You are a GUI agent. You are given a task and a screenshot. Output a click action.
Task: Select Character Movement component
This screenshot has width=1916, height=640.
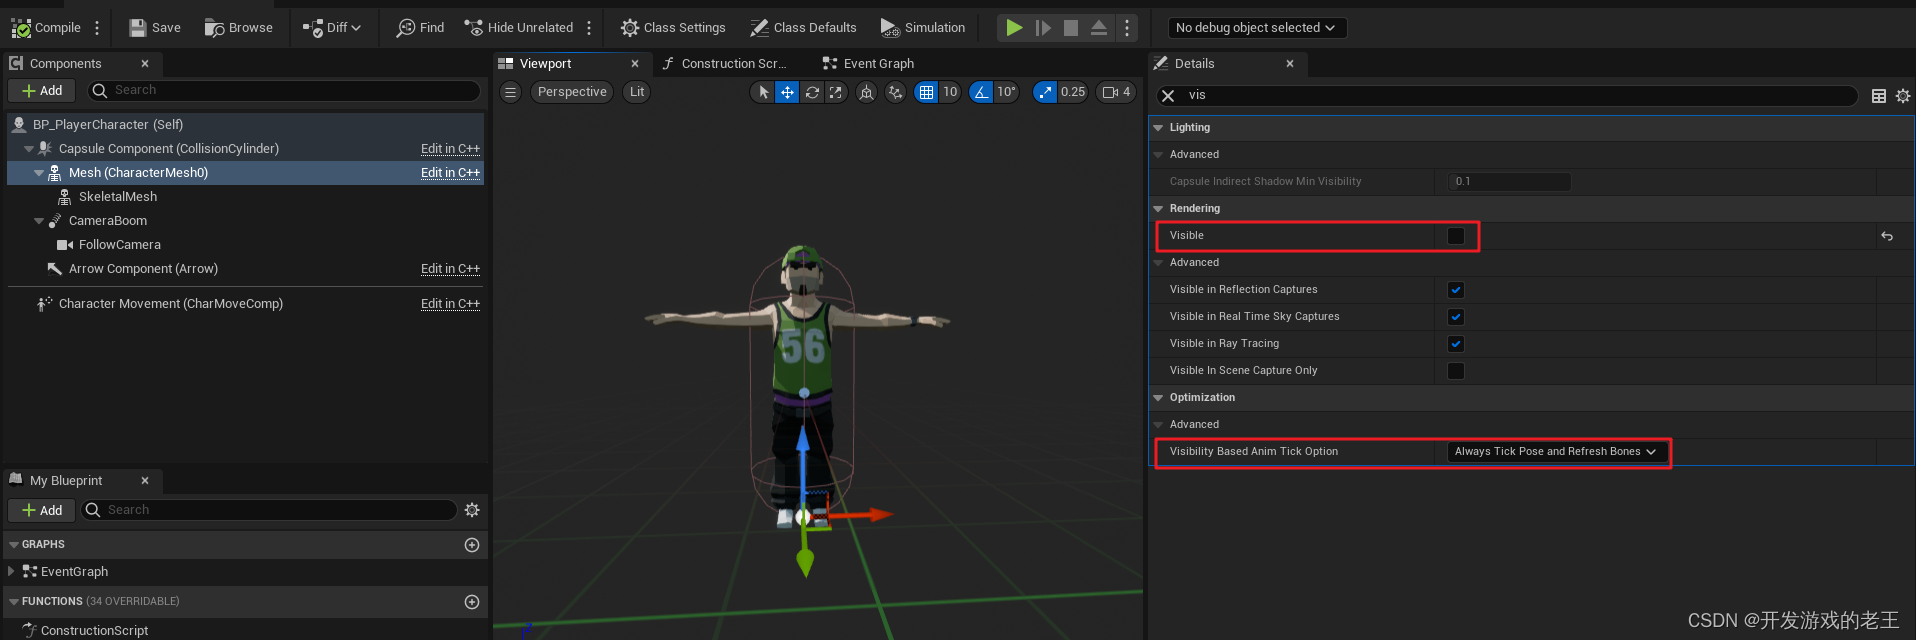click(x=170, y=304)
